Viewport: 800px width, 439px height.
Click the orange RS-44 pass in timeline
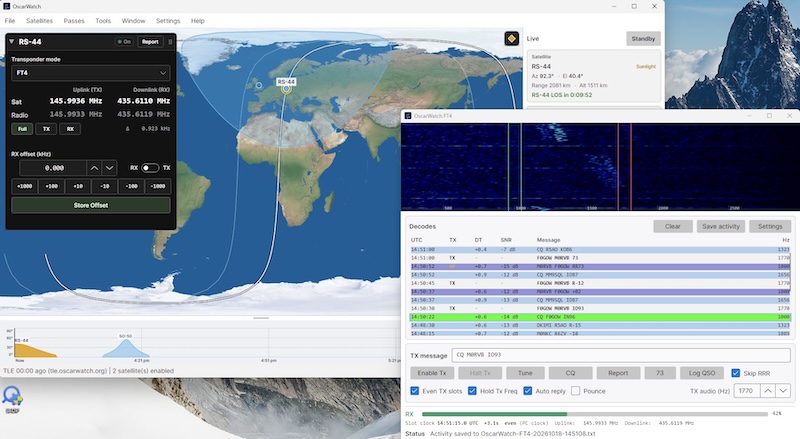pos(35,350)
